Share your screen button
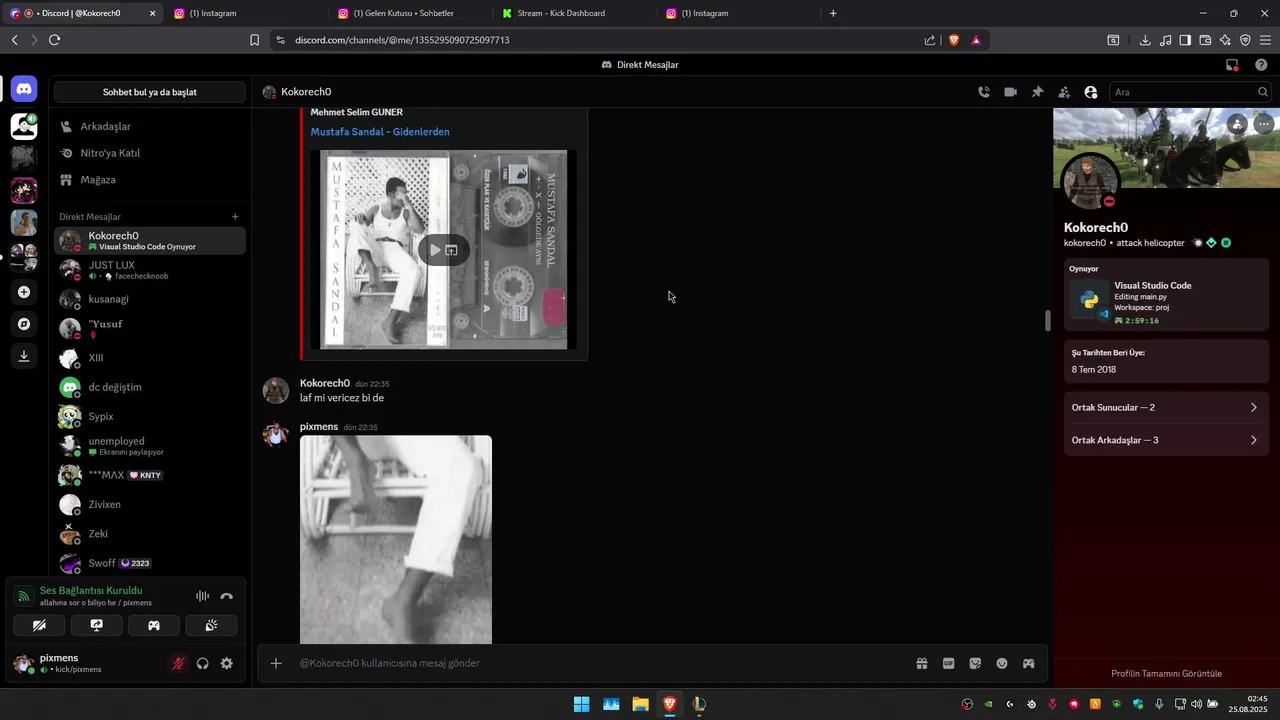The image size is (1280, 720). pos(97,625)
